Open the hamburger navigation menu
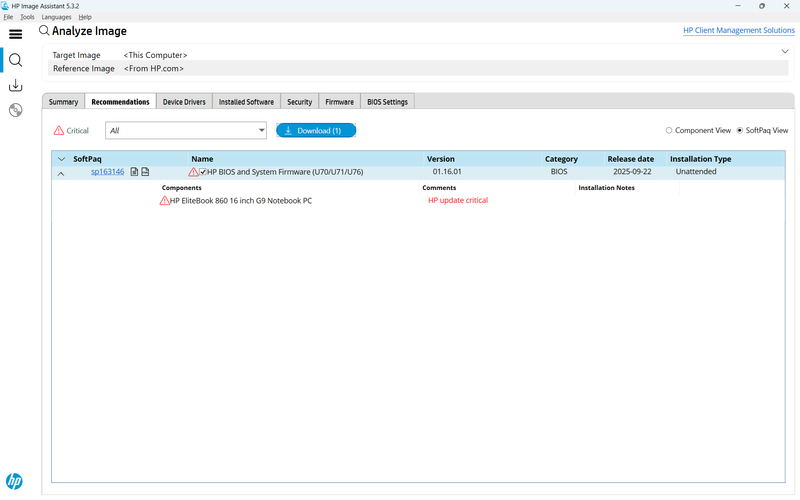Screen dimensions: 800x500 click(x=15, y=34)
